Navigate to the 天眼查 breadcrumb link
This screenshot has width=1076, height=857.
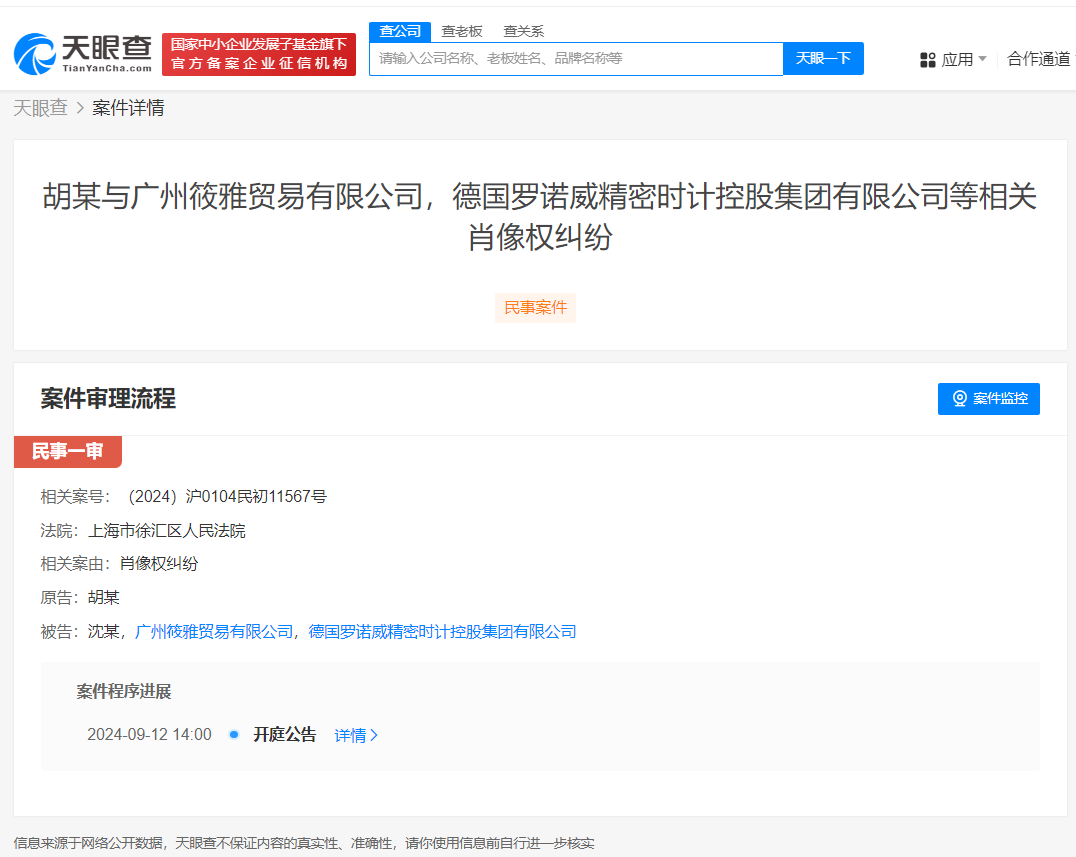pyautogui.click(x=40, y=107)
